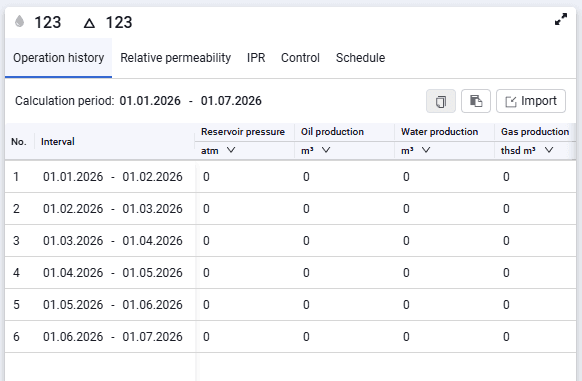Click Reservoir pressure cell in row 2
This screenshot has width=582, height=381.
pos(245,209)
